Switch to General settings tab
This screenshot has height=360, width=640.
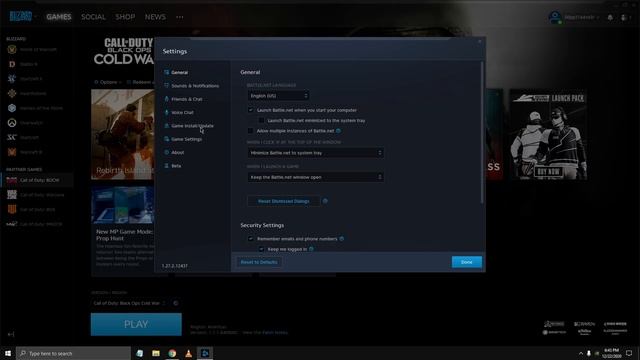tap(180, 73)
